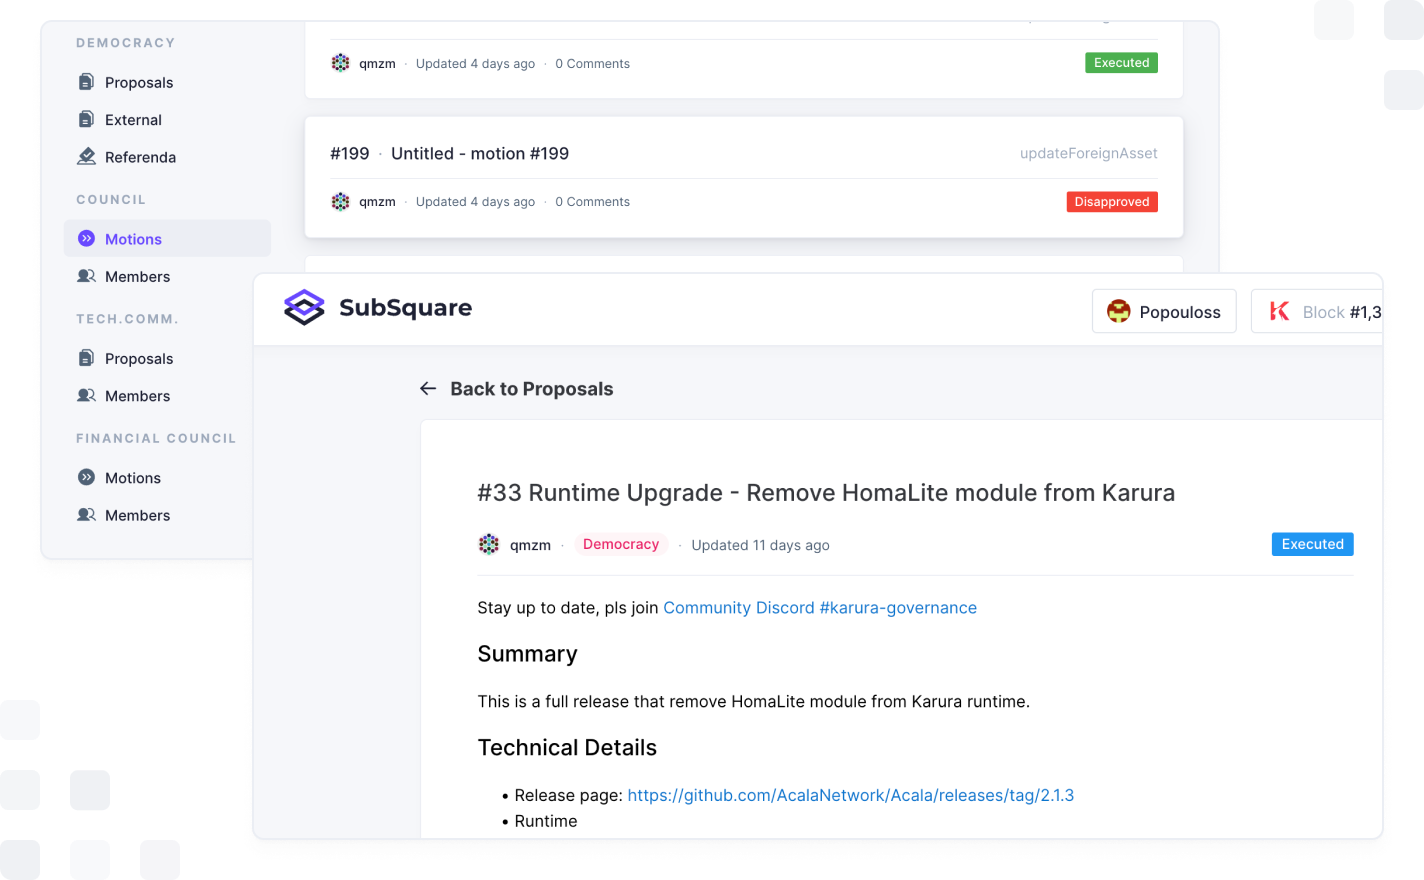The image size is (1424, 880).
Task: Select Motions under Council
Action: [133, 239]
